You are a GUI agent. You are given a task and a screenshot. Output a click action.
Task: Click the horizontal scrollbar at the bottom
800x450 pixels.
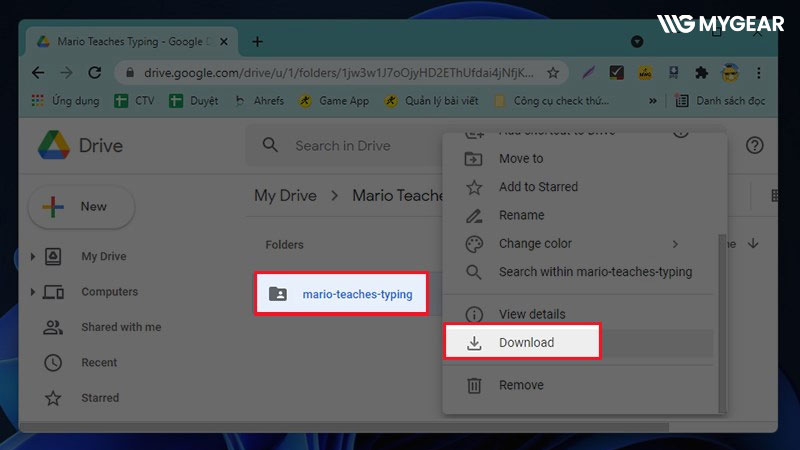(344, 427)
